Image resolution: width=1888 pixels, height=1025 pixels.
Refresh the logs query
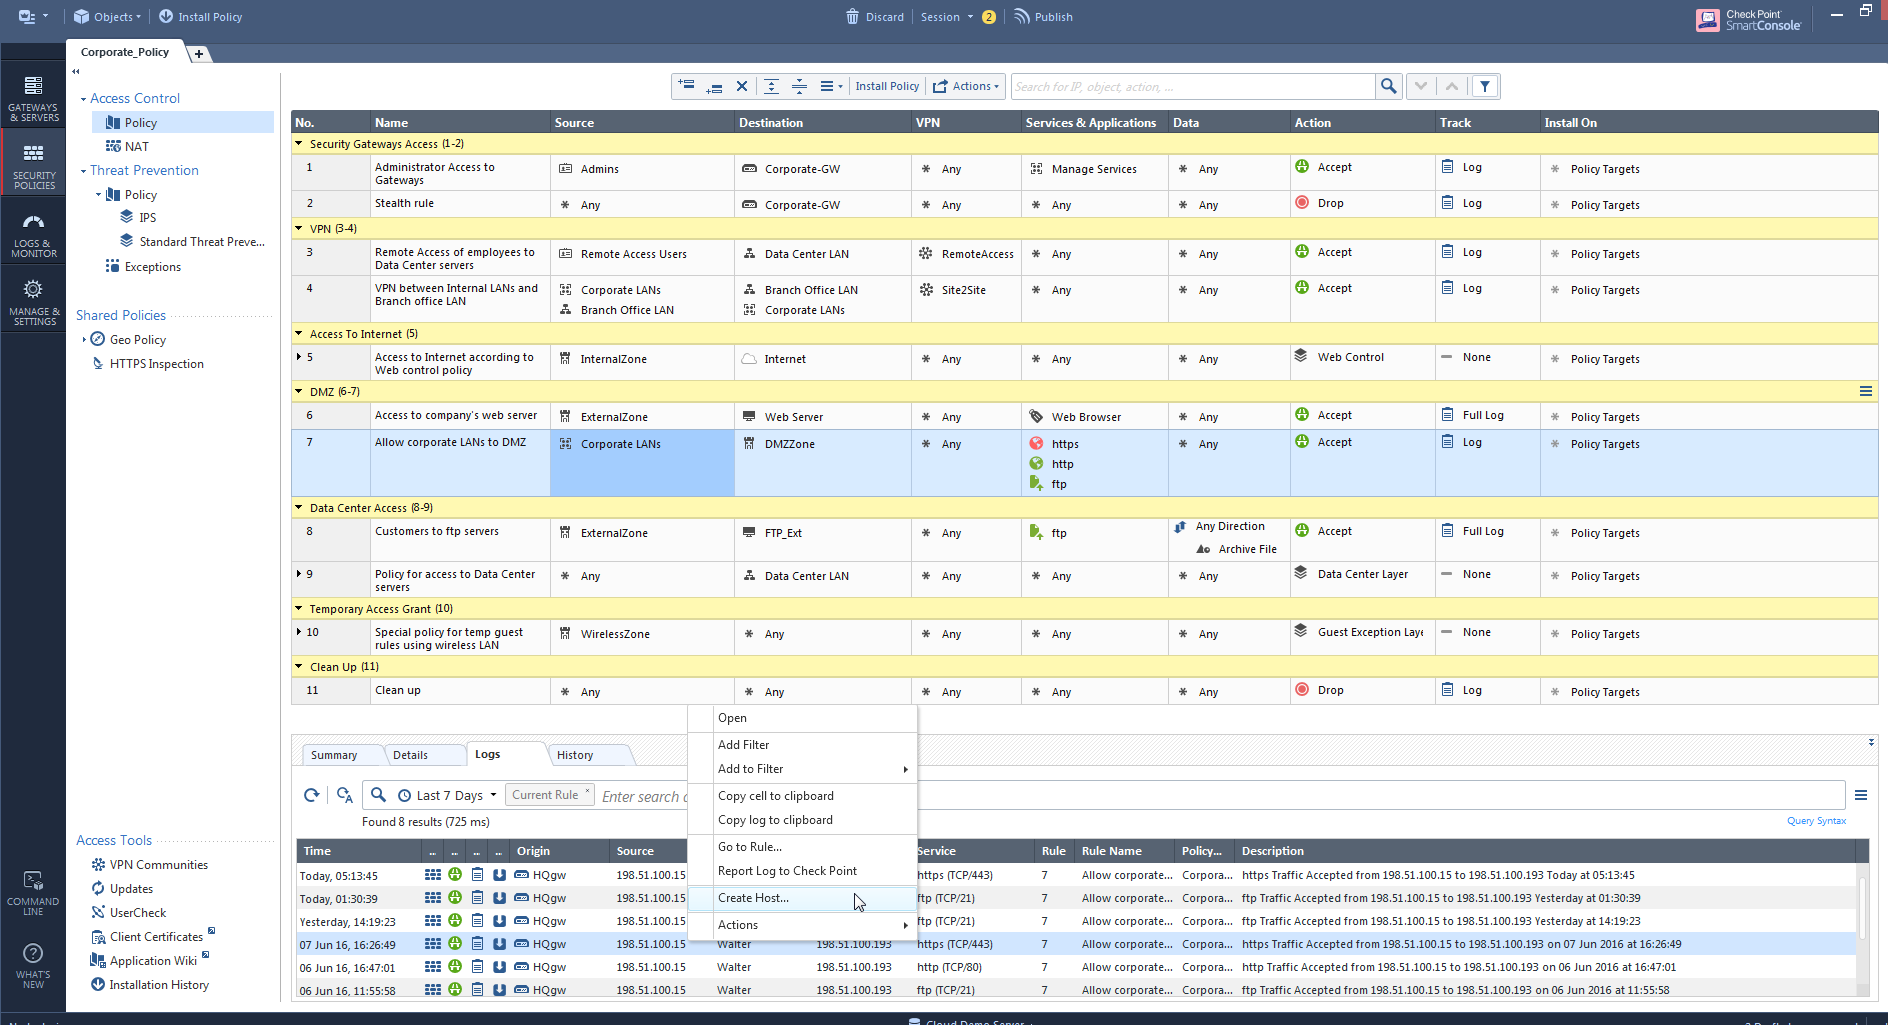click(x=312, y=795)
